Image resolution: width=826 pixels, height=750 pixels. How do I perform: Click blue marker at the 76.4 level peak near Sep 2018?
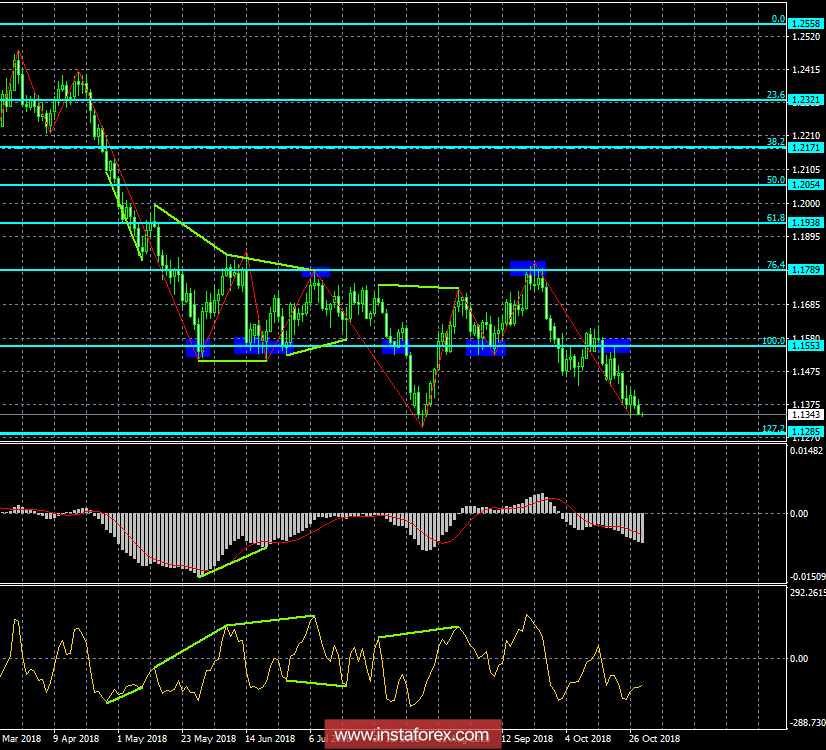(x=527, y=267)
